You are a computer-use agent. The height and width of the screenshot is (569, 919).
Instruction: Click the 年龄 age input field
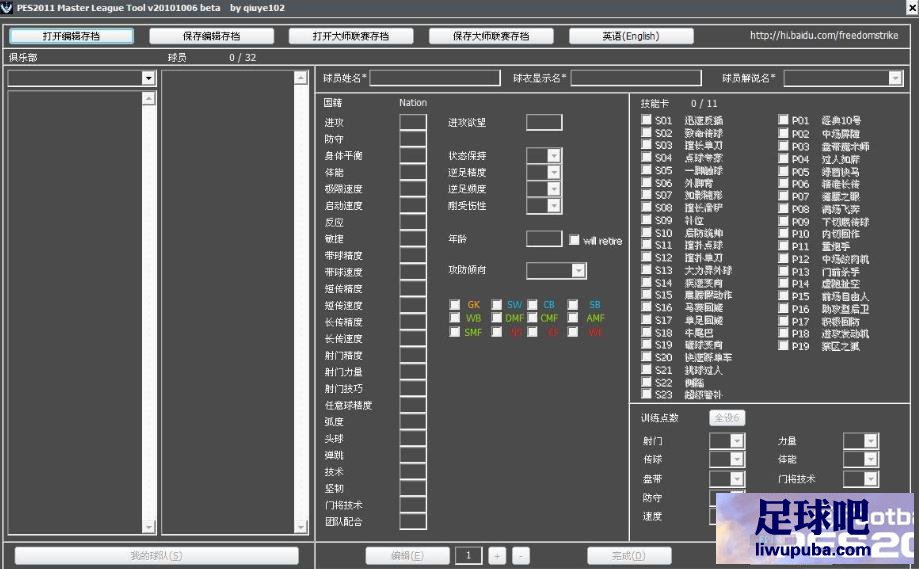(x=544, y=238)
